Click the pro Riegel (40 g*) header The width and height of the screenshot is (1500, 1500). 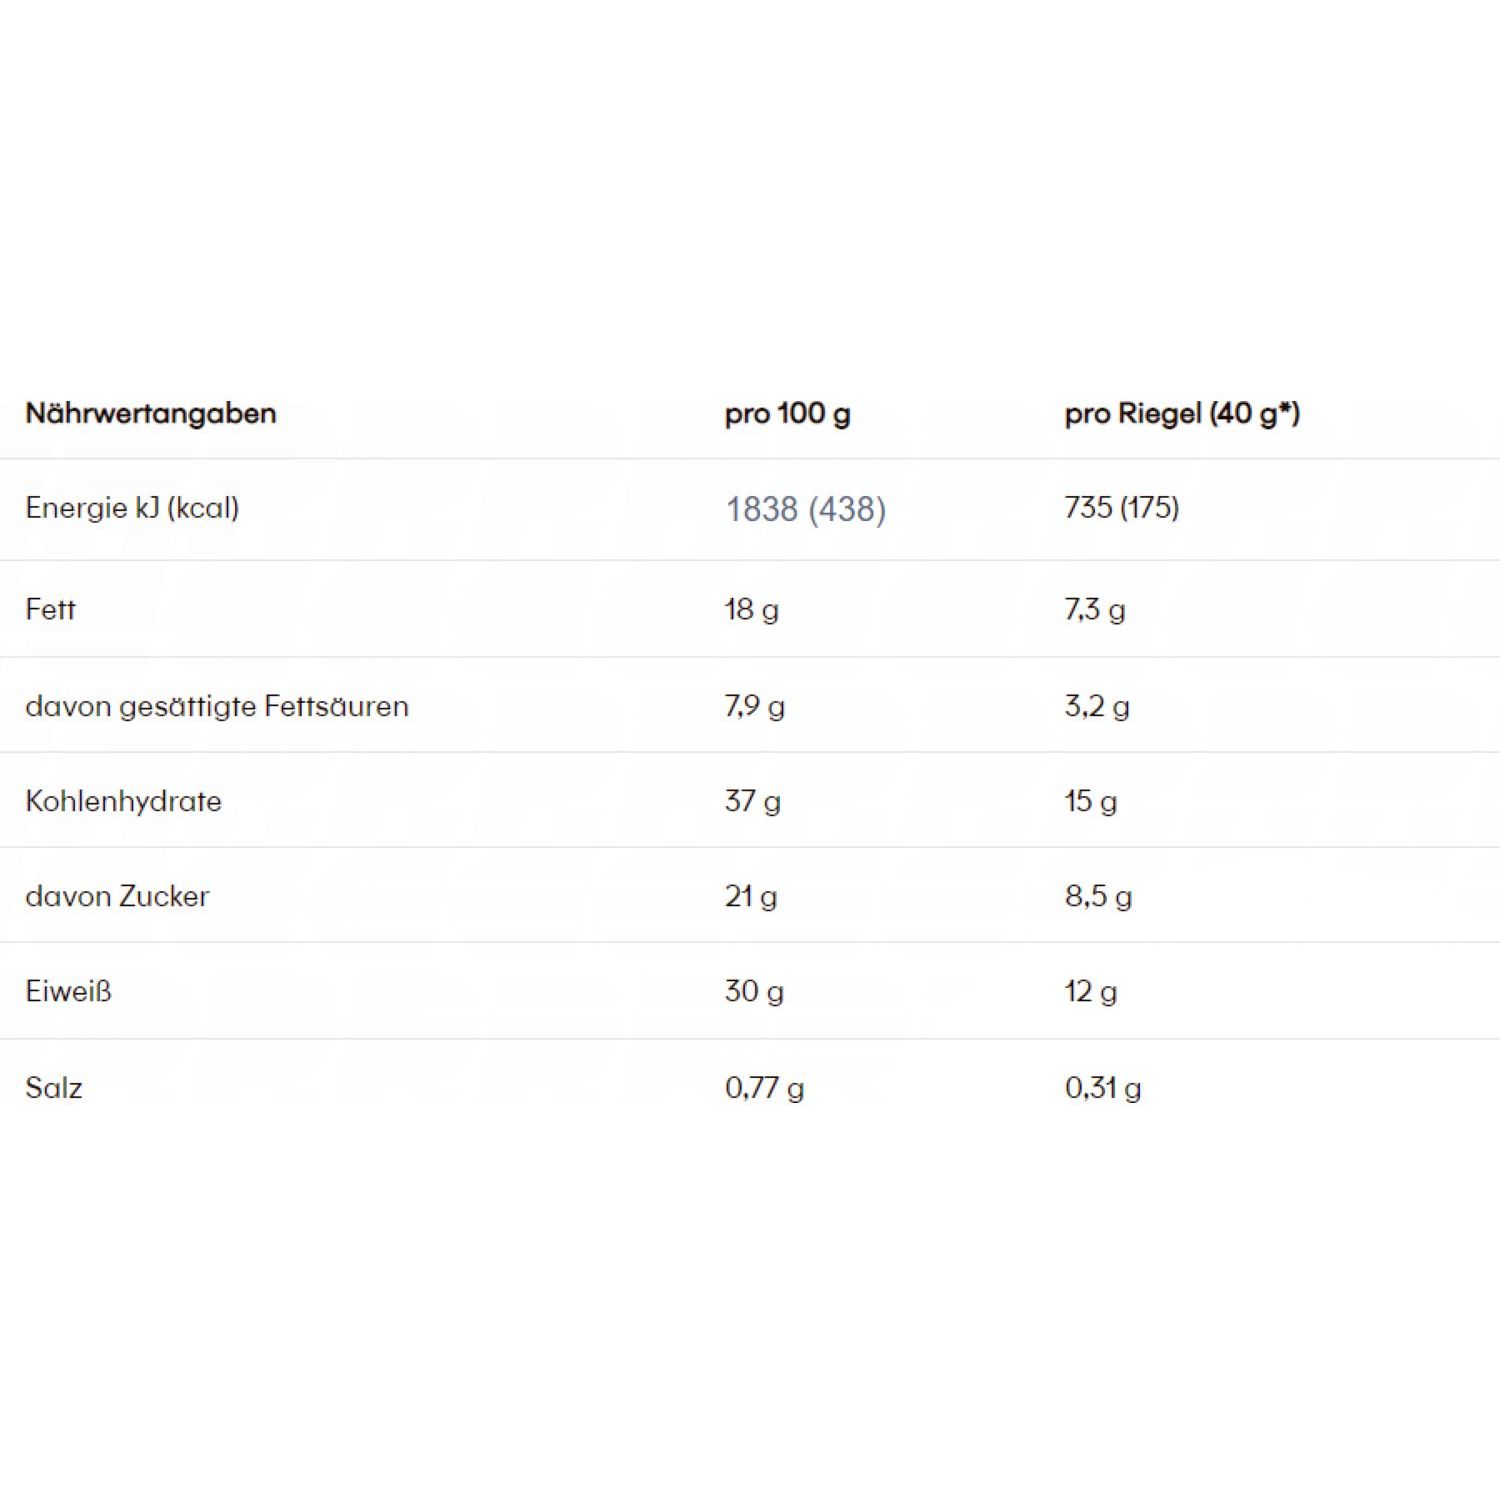pyautogui.click(x=1181, y=413)
